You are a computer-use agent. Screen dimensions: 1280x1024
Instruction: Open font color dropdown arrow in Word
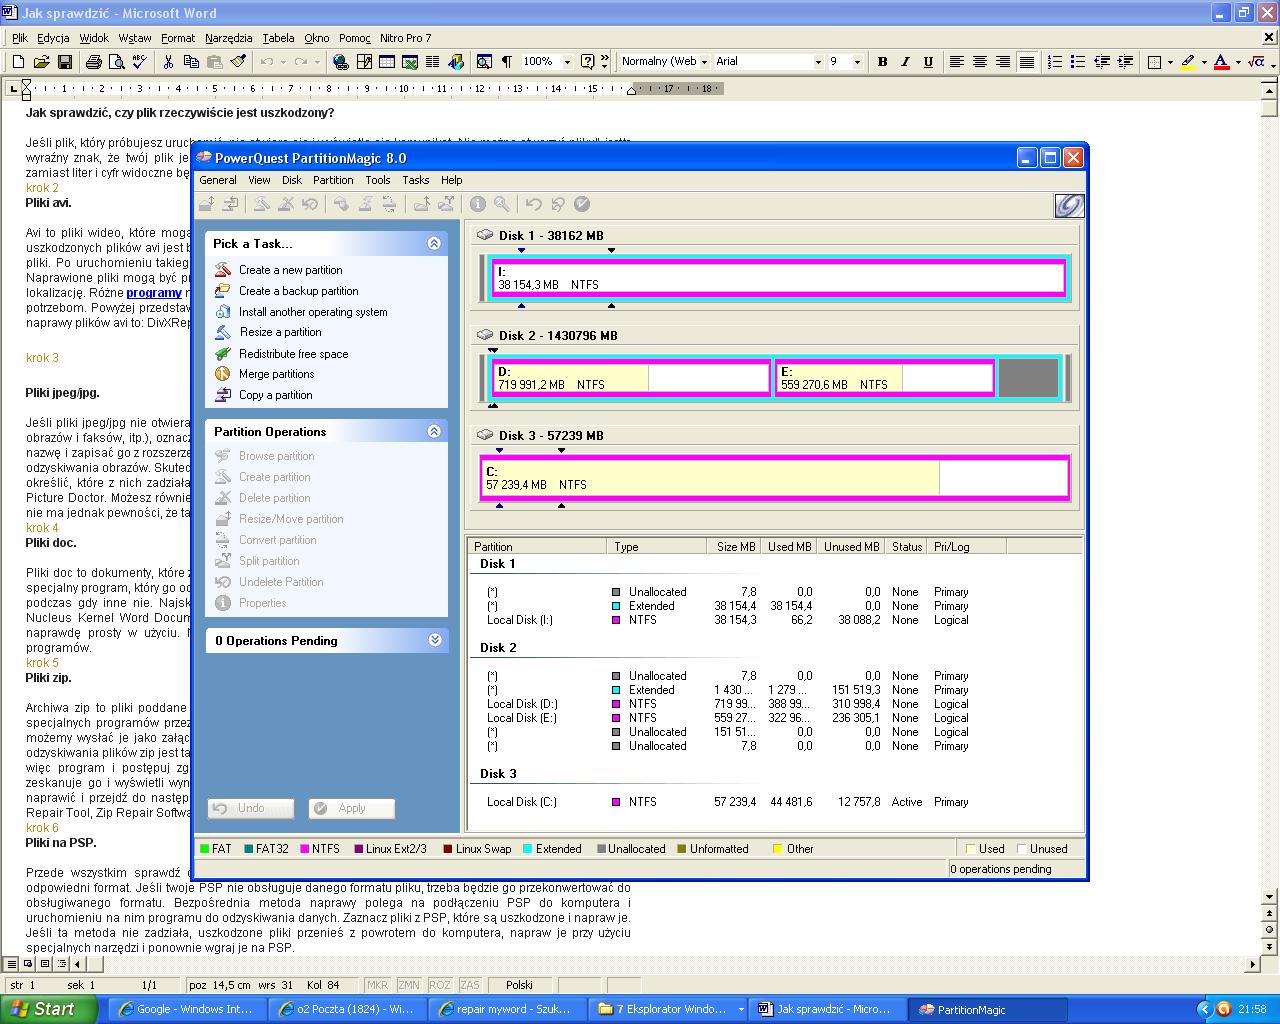click(1238, 62)
